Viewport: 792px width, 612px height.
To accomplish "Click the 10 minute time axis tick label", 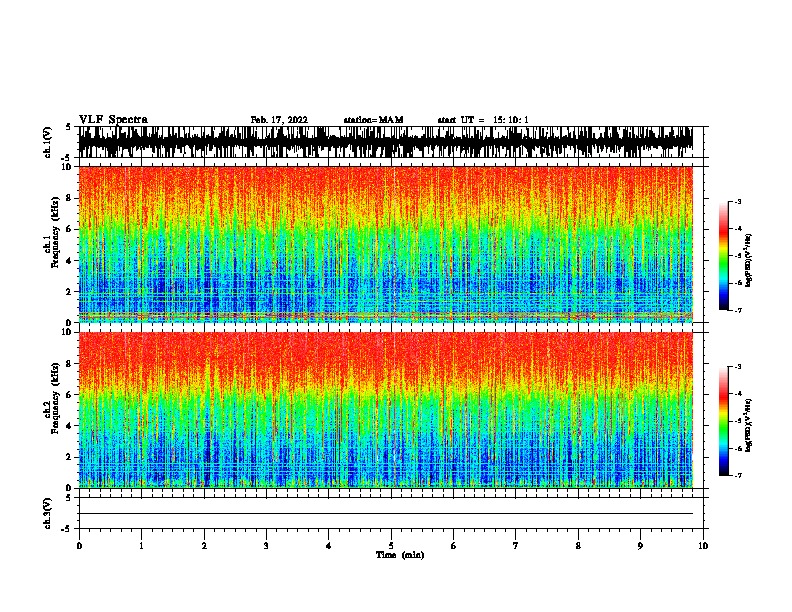I will pyautogui.click(x=703, y=546).
